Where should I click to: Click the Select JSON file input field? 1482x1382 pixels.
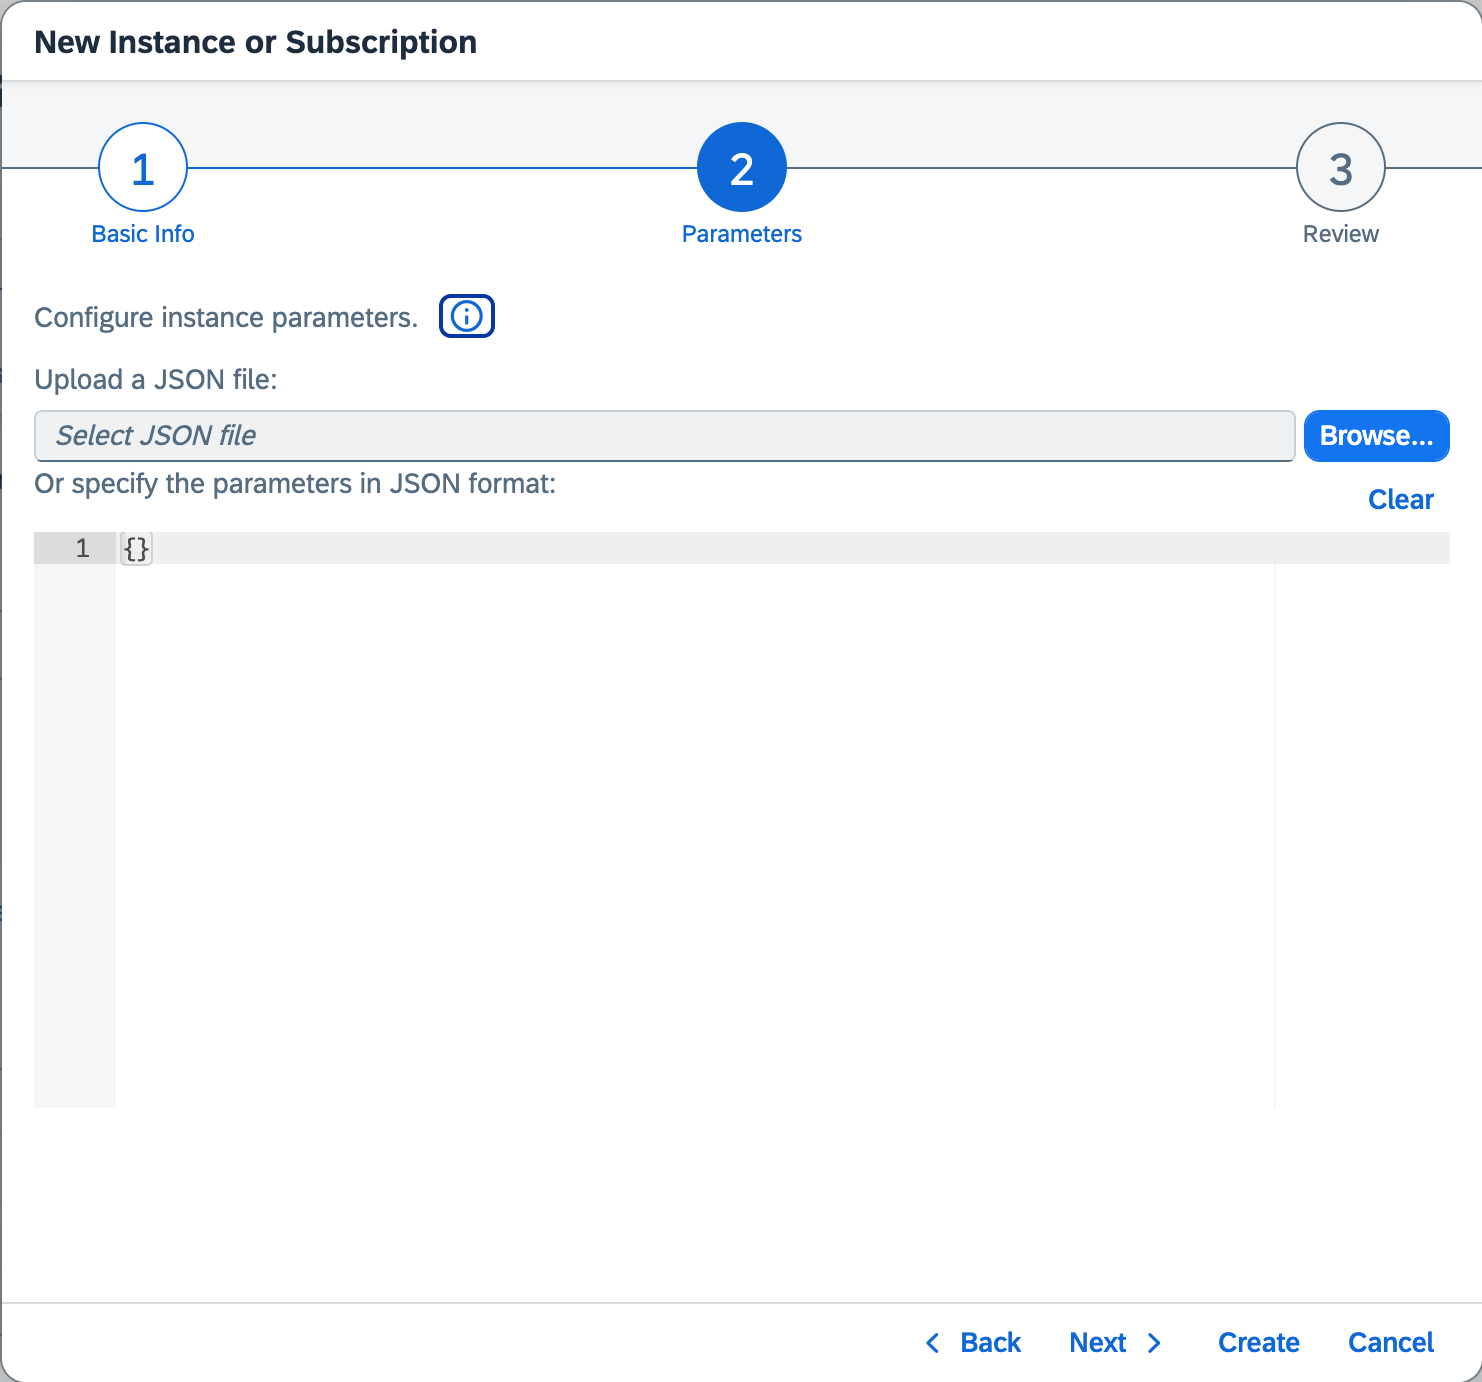click(664, 436)
